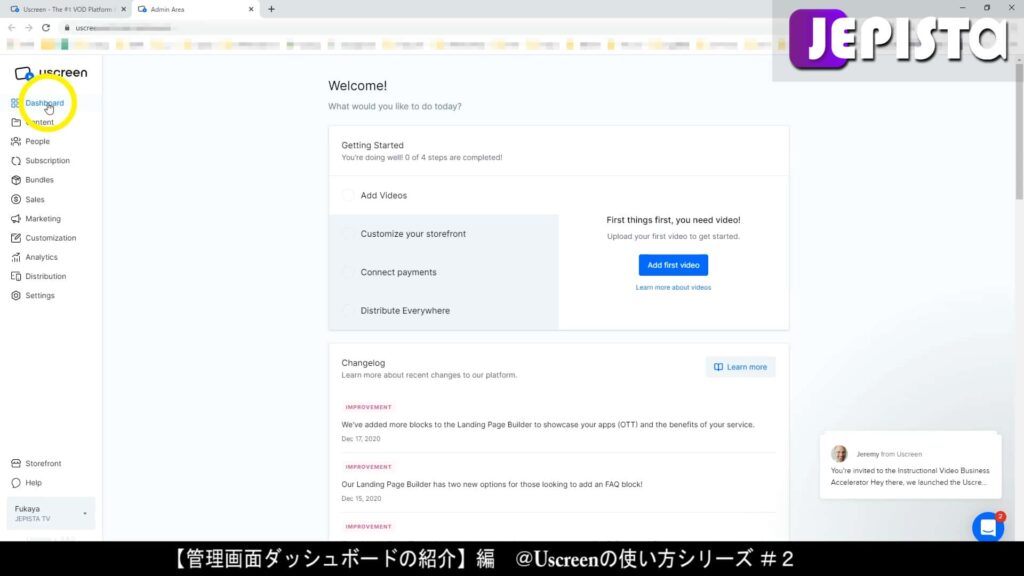Select Connect payments step text

(x=398, y=272)
